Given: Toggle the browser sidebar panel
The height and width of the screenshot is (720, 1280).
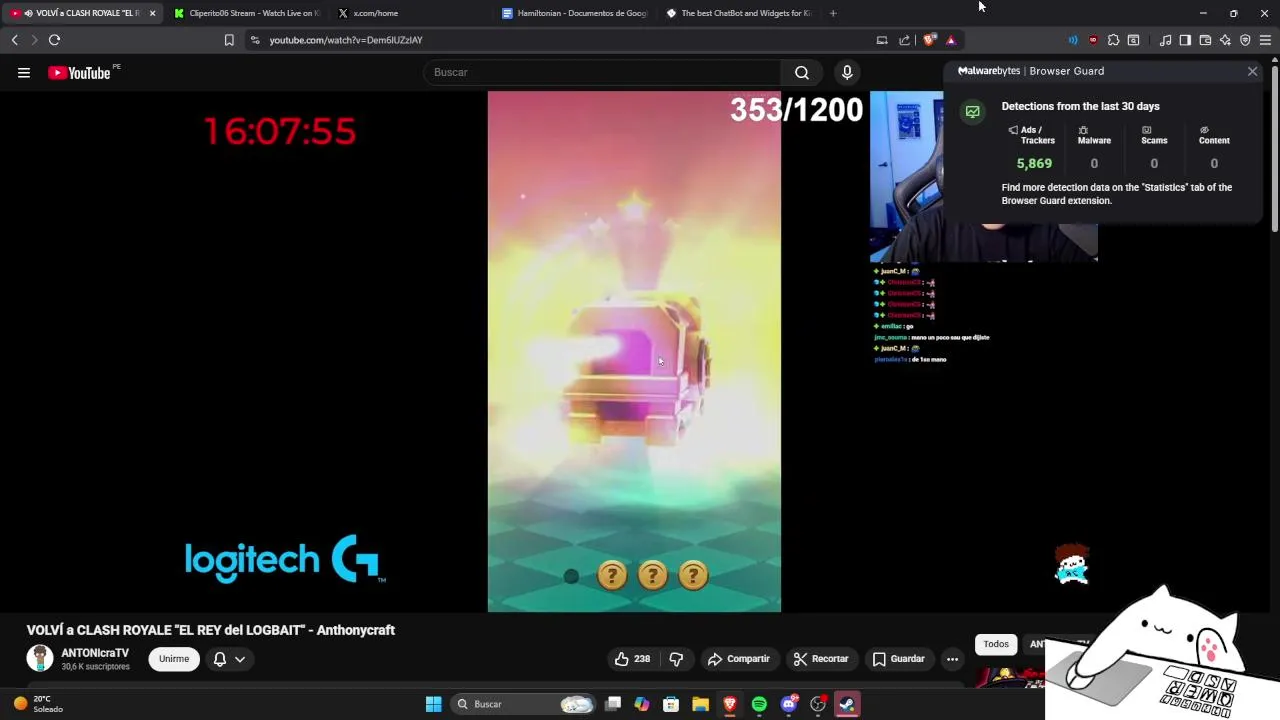Looking at the screenshot, I should [x=1185, y=40].
